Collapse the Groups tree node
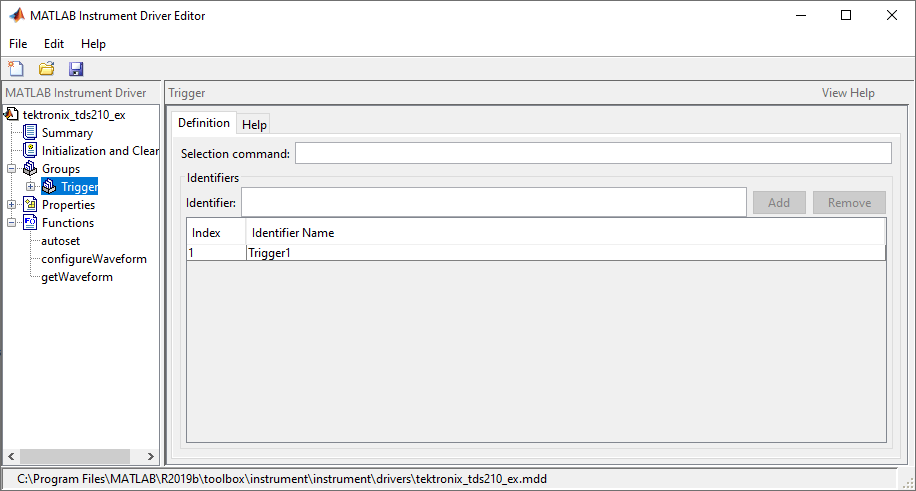 coord(12,169)
